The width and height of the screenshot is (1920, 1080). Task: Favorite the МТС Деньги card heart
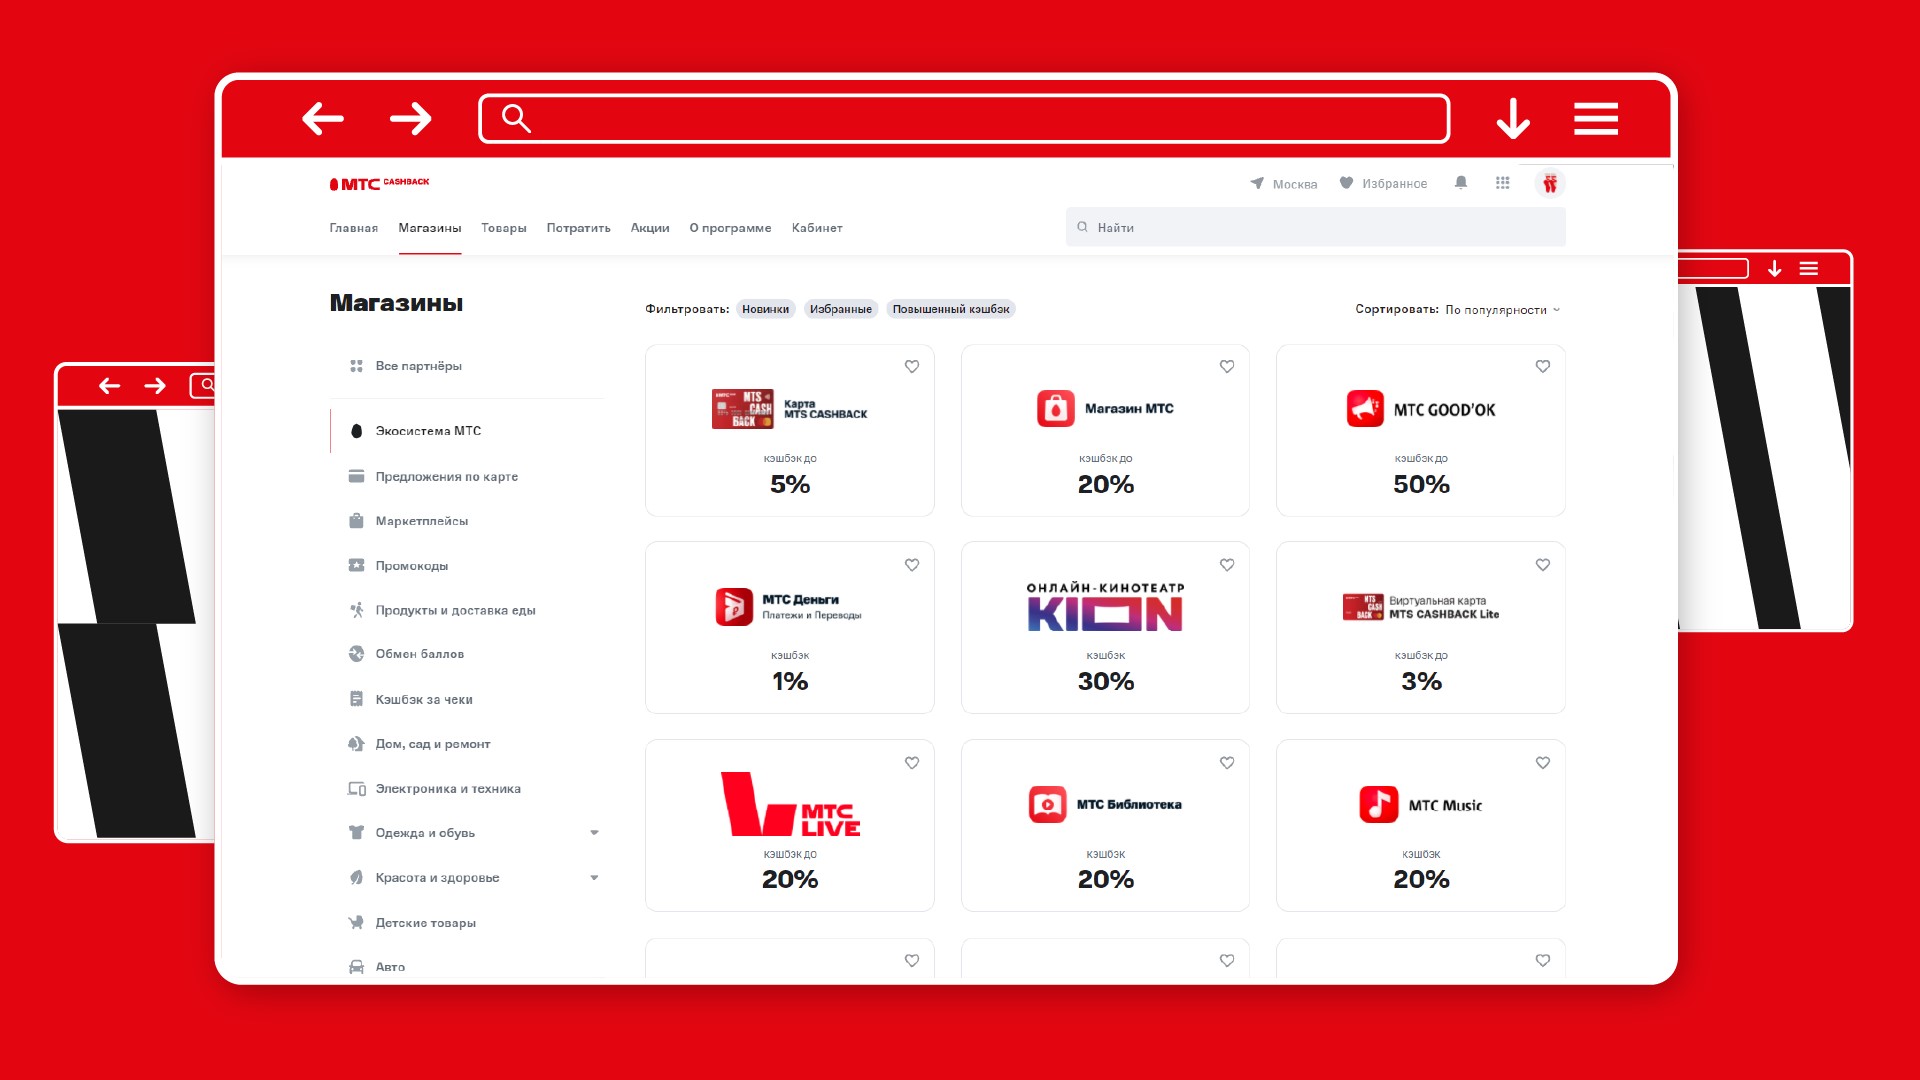912,565
